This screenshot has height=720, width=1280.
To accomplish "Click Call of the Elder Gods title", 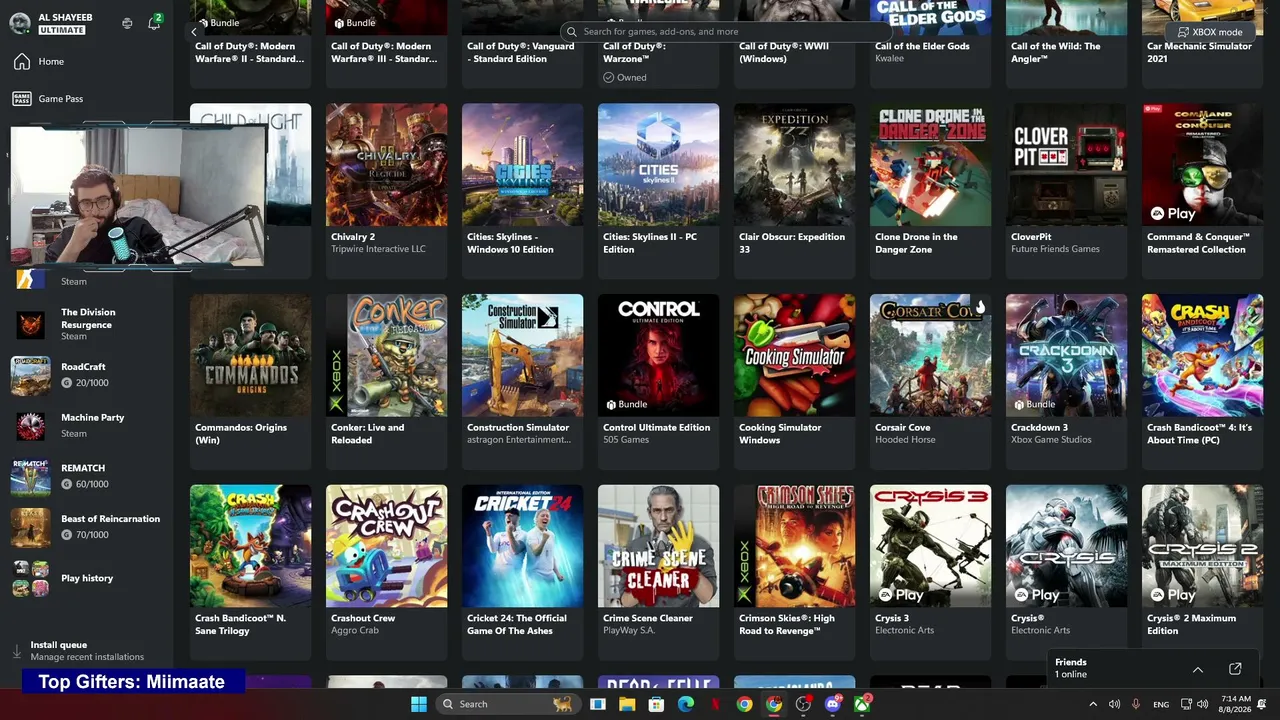I will click(x=922, y=46).
